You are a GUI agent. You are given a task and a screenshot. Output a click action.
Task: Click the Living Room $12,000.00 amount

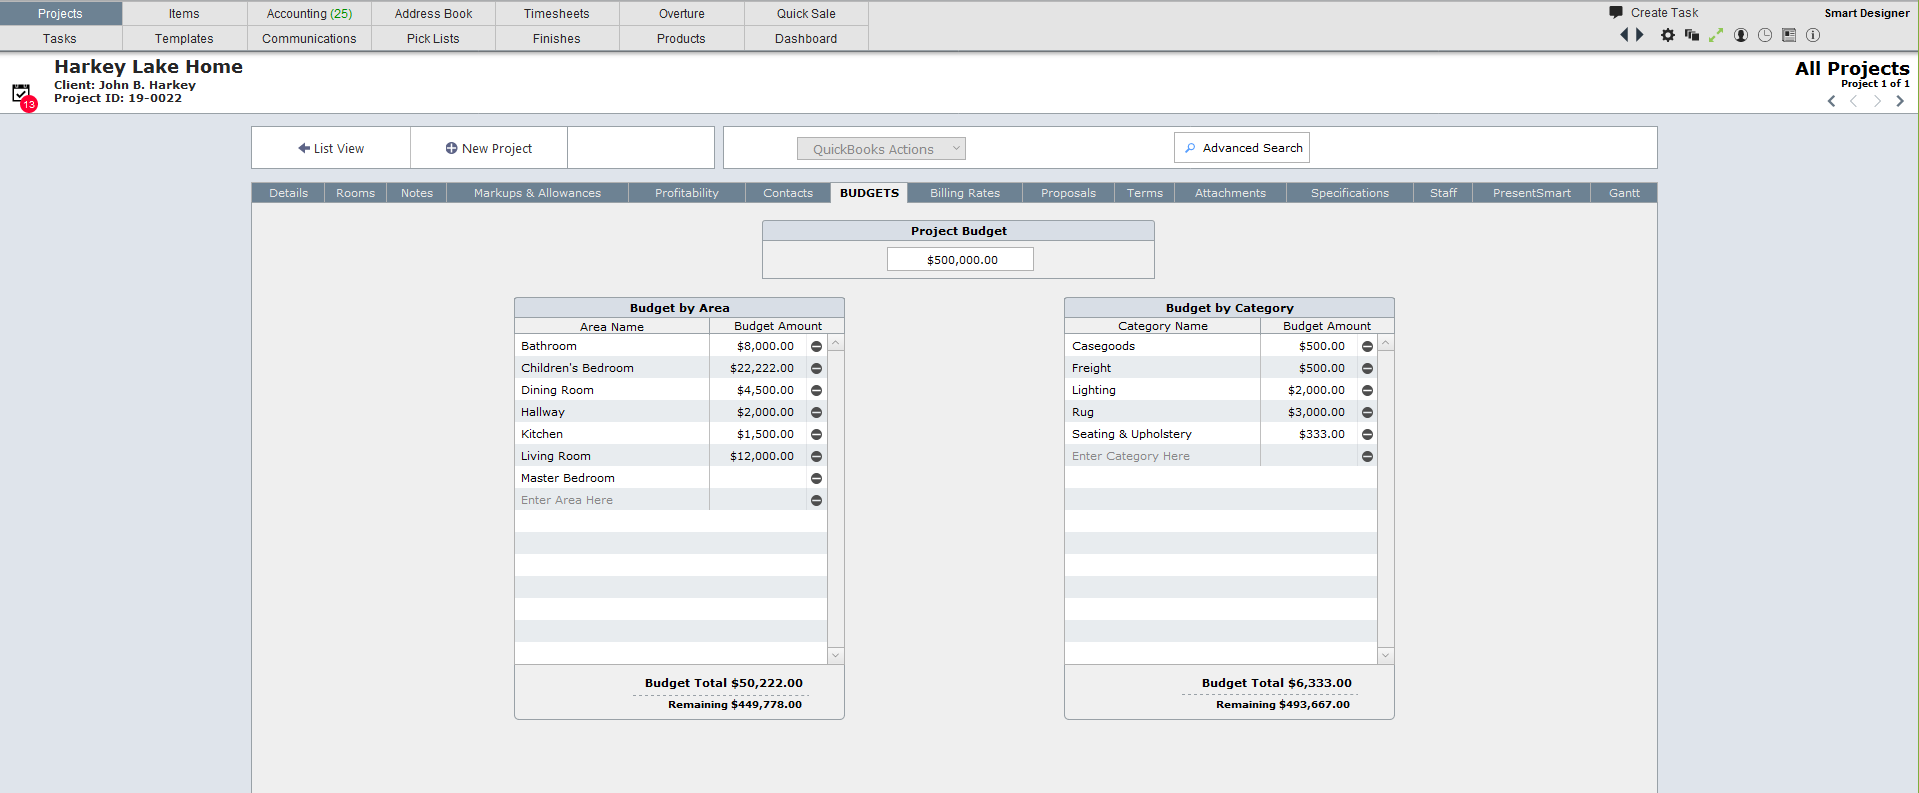click(x=762, y=456)
